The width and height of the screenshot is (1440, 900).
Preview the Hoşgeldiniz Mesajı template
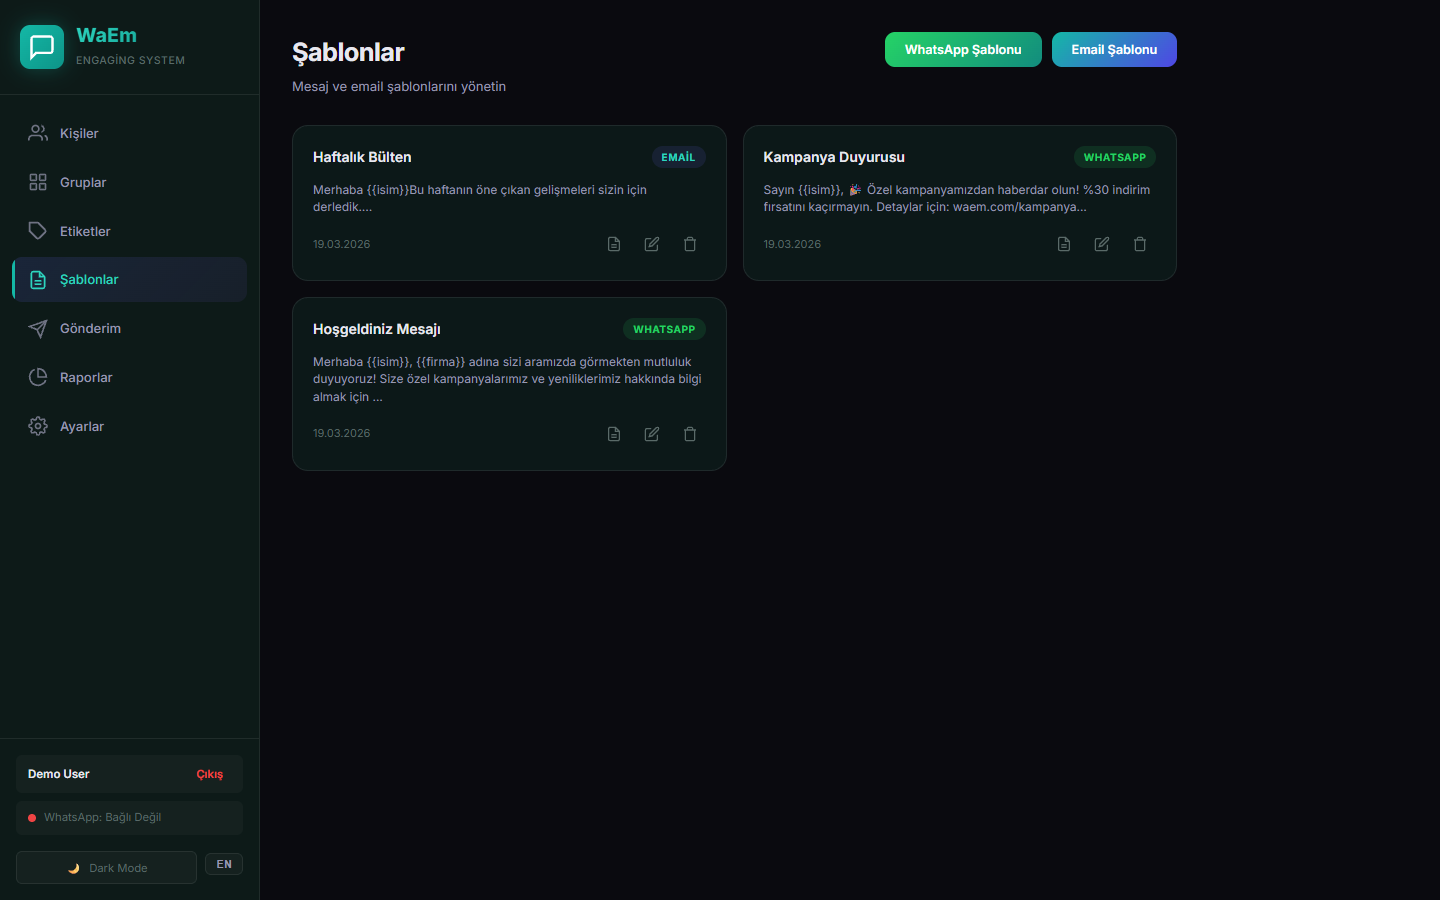coord(614,434)
